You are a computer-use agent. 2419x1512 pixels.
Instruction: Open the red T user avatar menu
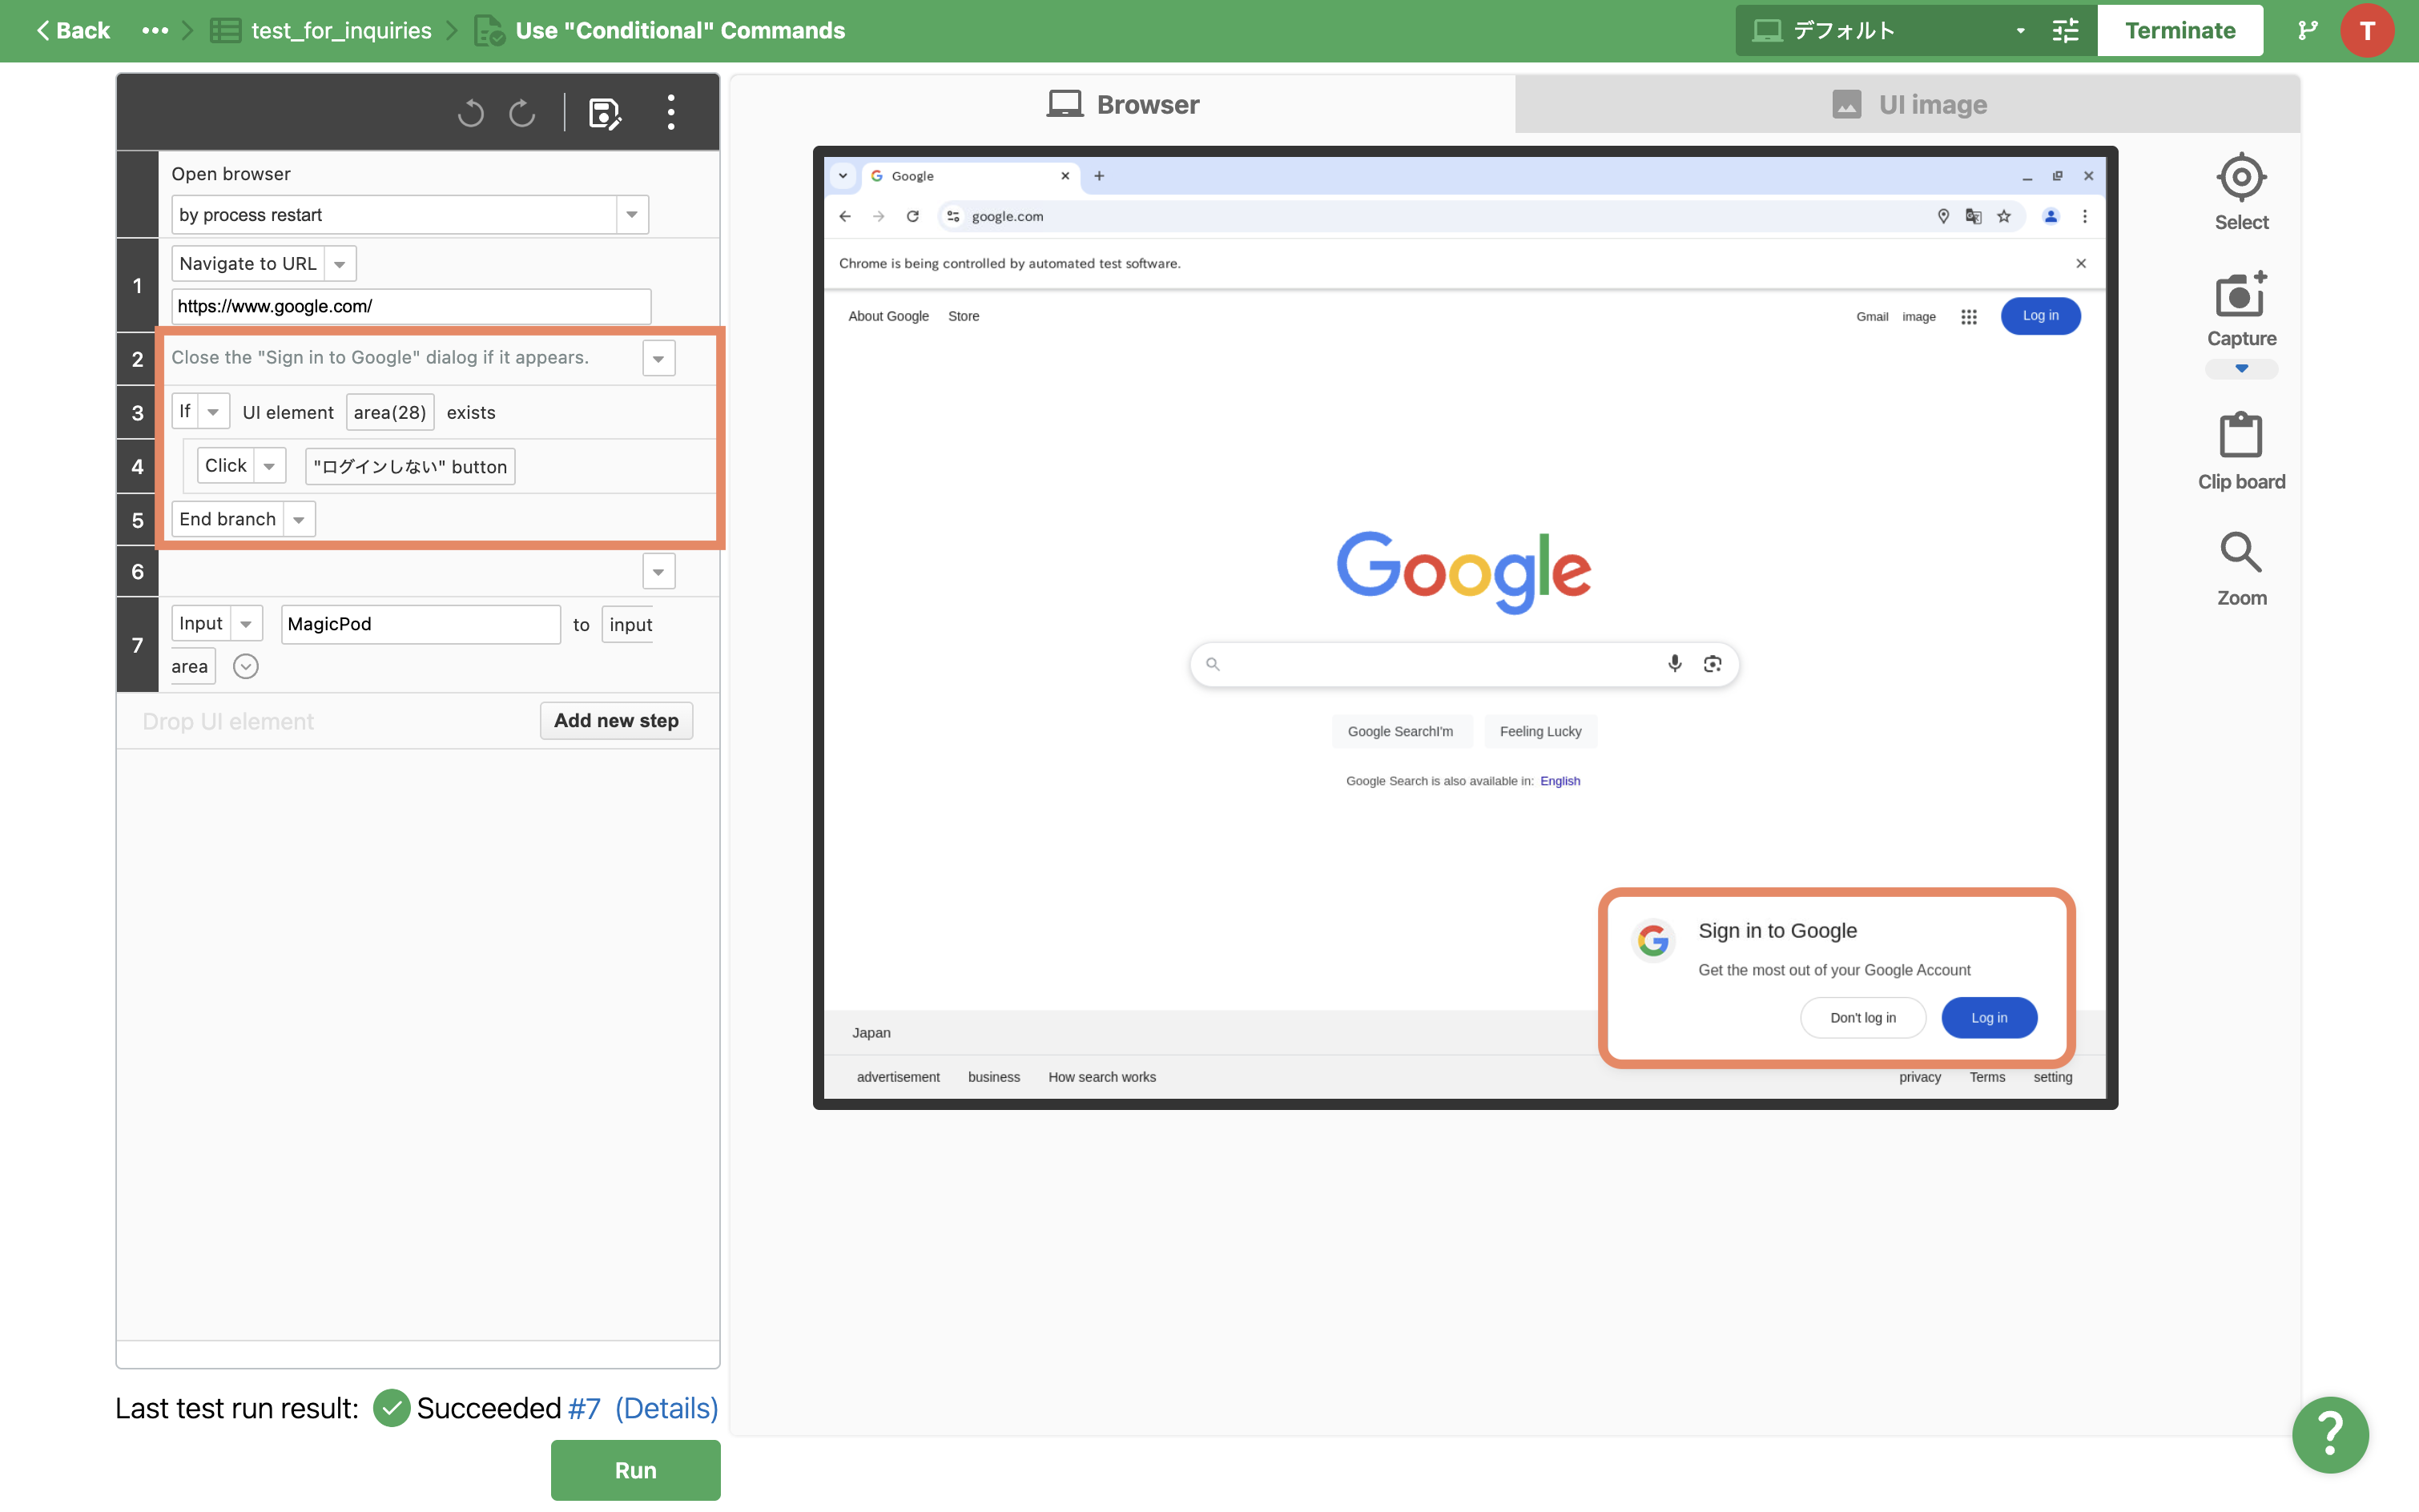click(x=2367, y=30)
